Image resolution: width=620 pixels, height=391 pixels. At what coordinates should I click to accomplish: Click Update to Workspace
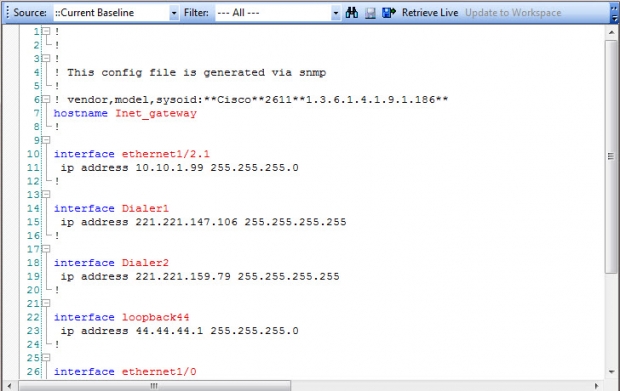point(513,13)
